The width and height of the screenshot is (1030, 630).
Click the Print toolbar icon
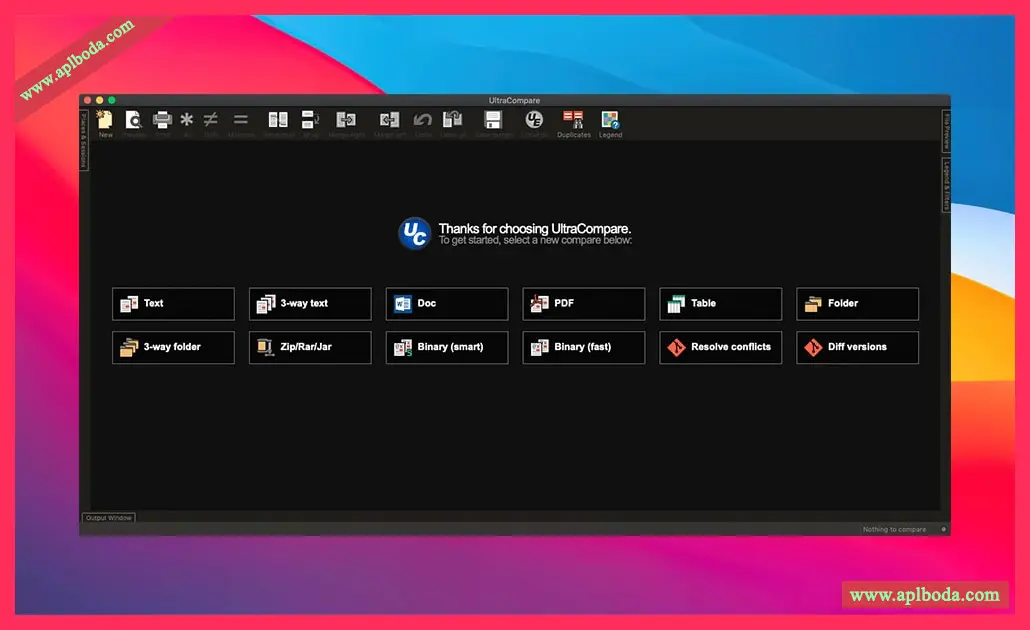162,122
